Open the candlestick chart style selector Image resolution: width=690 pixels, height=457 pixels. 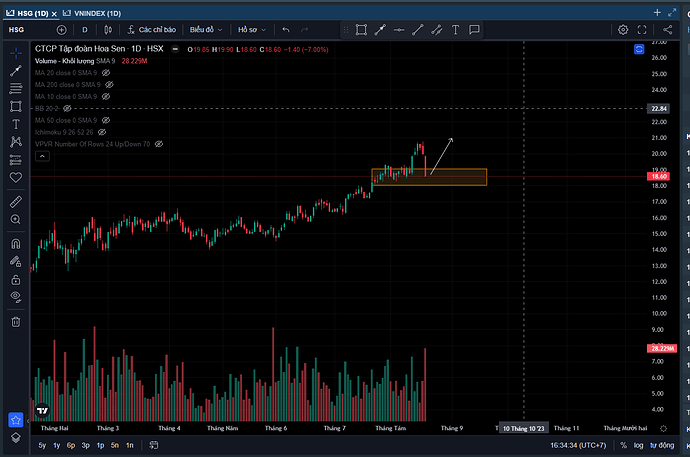108,30
